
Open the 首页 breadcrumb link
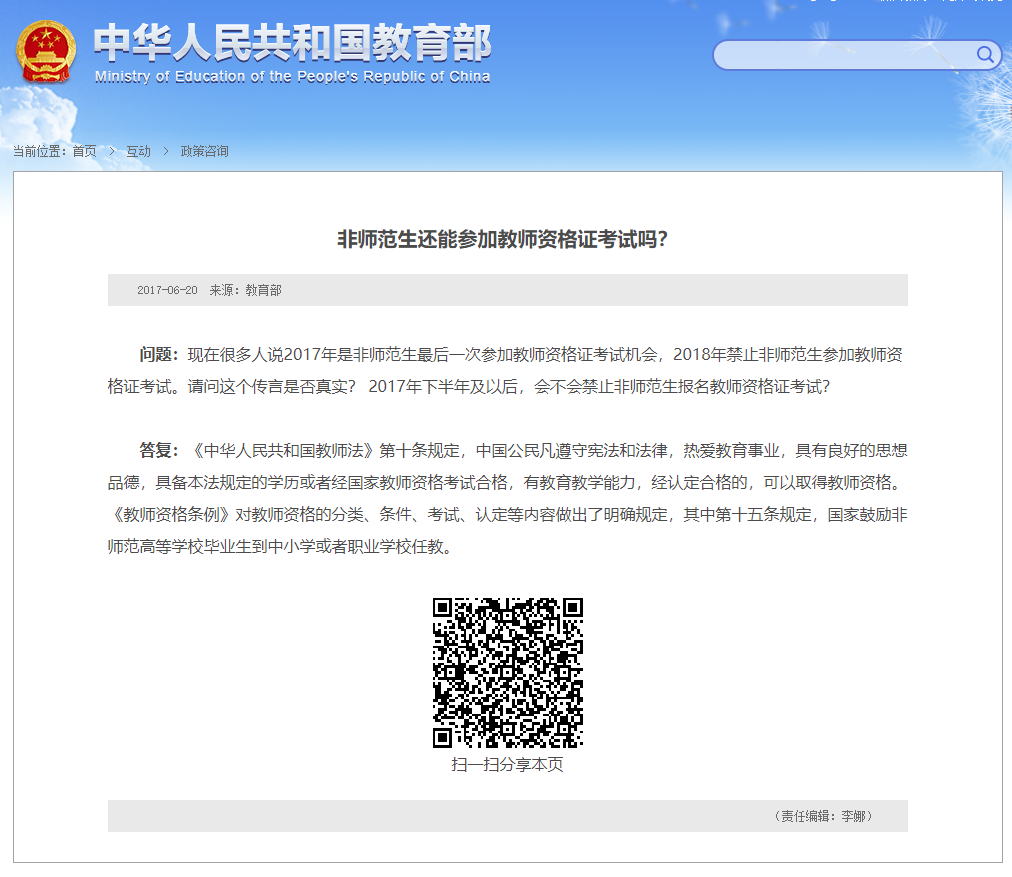tap(85, 150)
